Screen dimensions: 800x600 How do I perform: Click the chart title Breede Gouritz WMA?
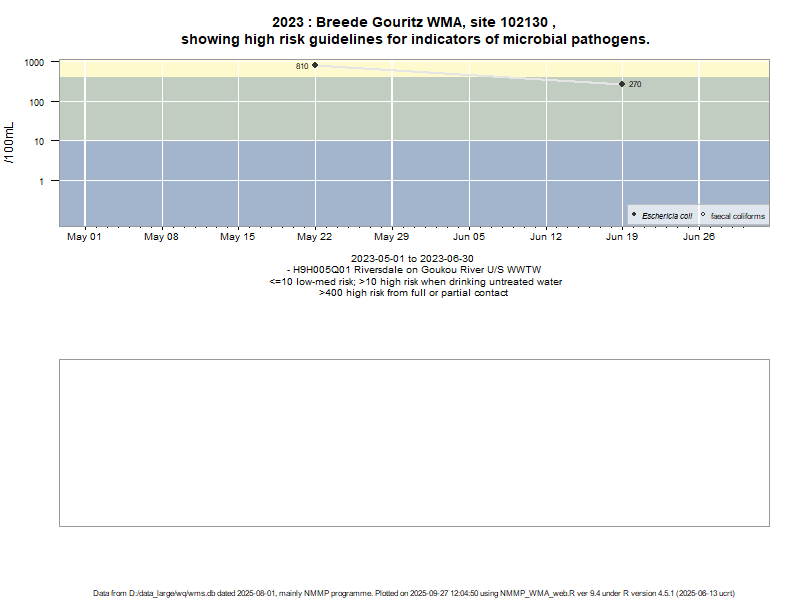pyautogui.click(x=415, y=22)
